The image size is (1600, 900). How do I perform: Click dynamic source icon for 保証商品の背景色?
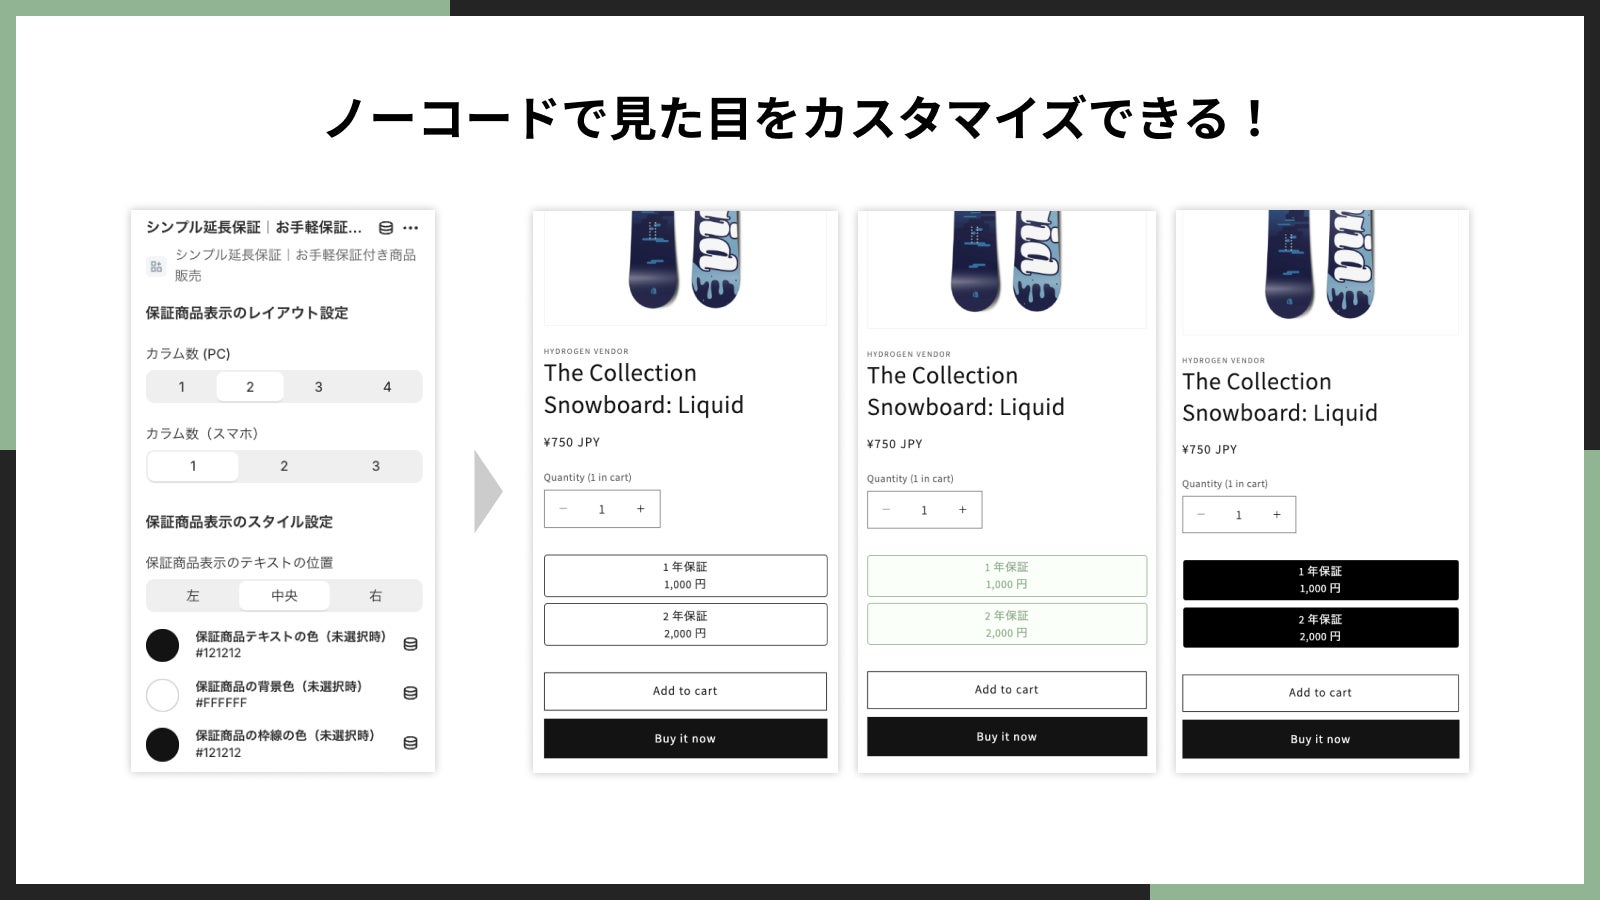tap(410, 693)
